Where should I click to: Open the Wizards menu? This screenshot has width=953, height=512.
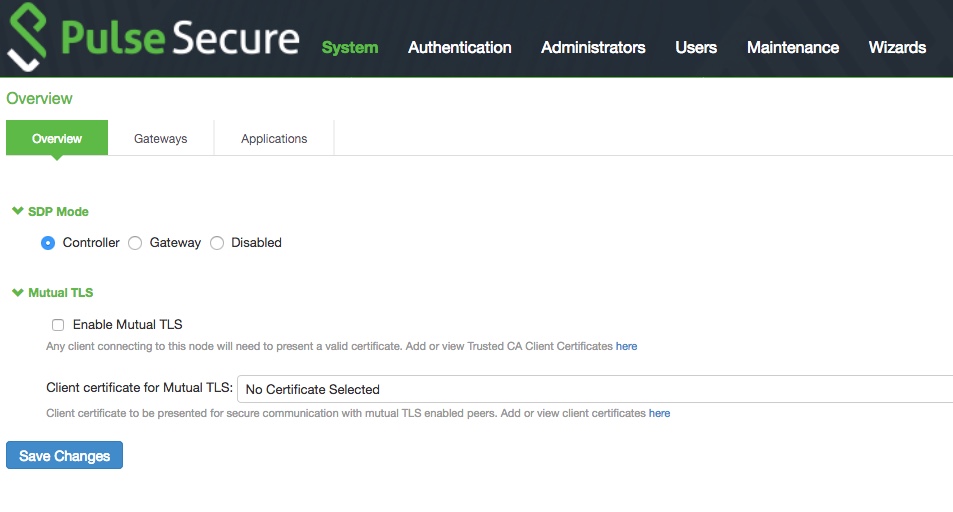(x=897, y=47)
